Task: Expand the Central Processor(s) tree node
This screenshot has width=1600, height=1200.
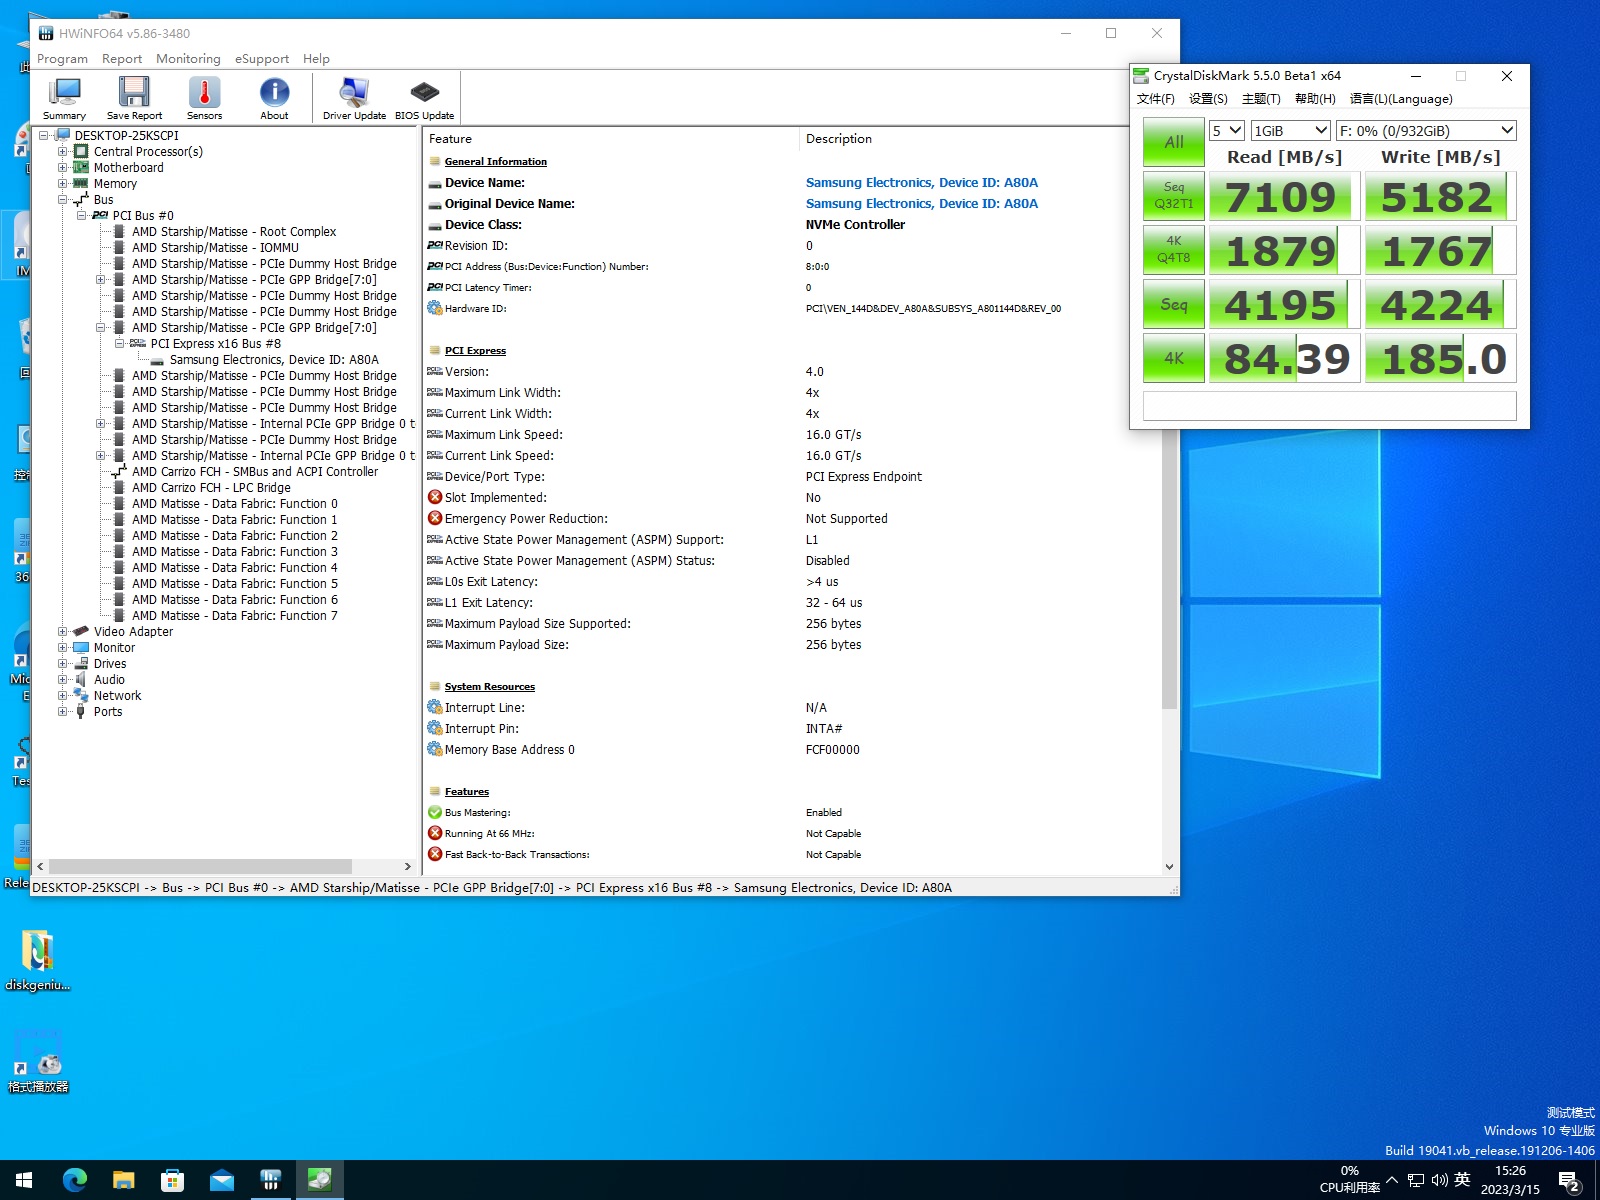Action: pos(62,152)
